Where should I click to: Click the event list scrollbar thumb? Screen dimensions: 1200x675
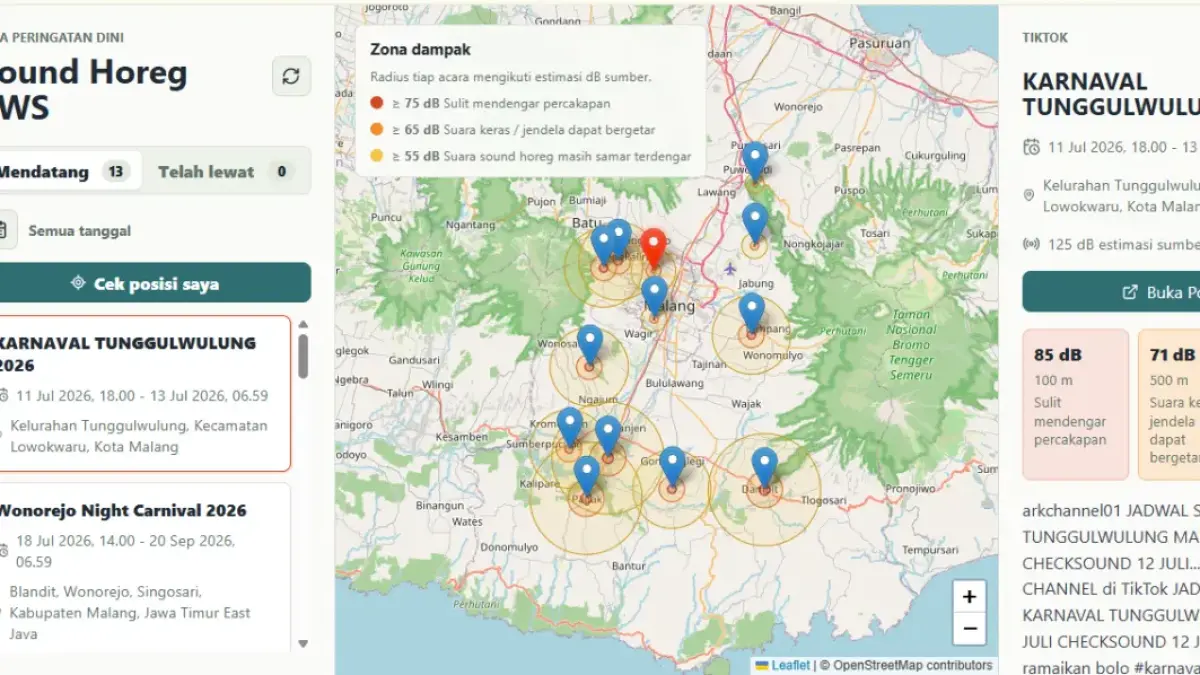coord(303,356)
